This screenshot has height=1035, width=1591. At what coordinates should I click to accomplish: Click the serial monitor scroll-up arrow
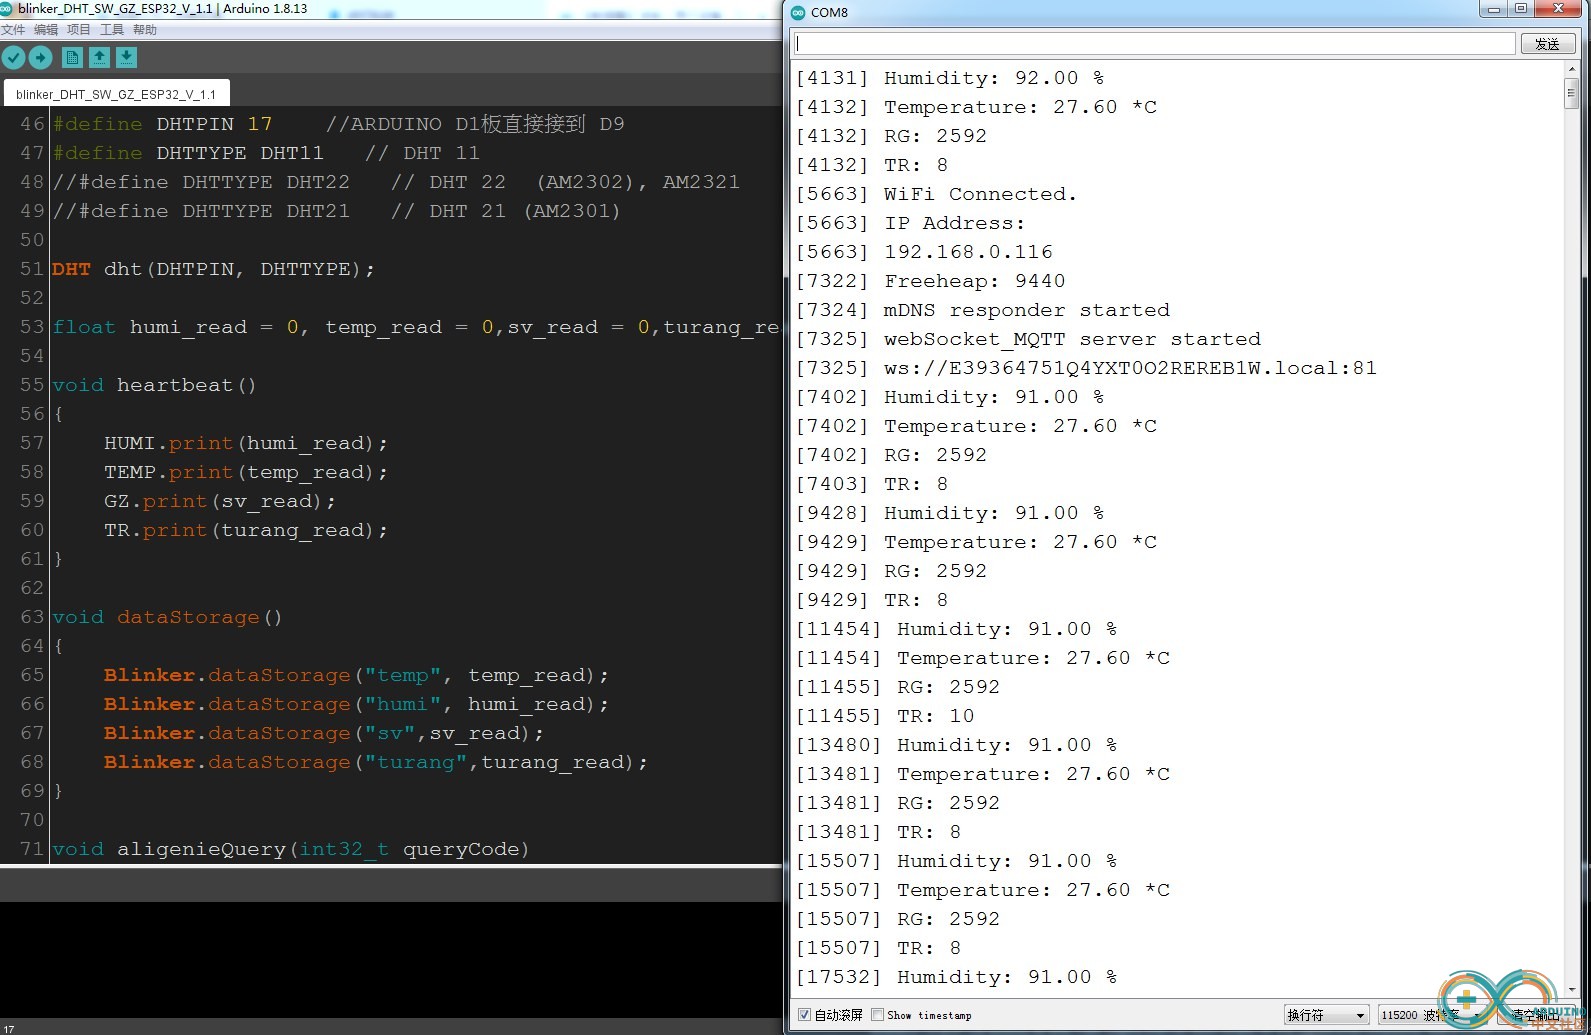(x=1571, y=69)
